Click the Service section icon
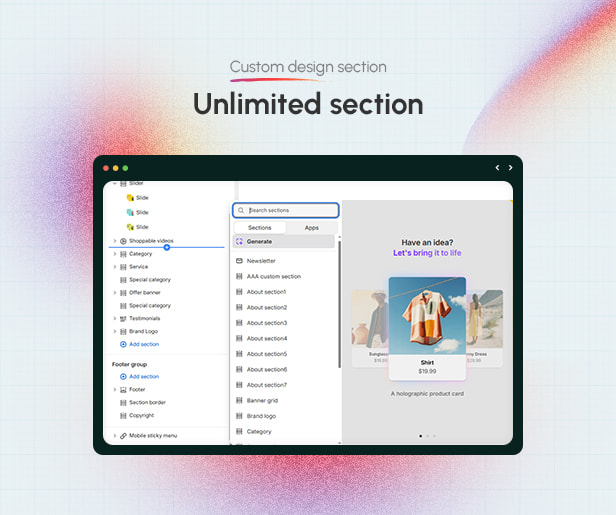 coord(123,267)
